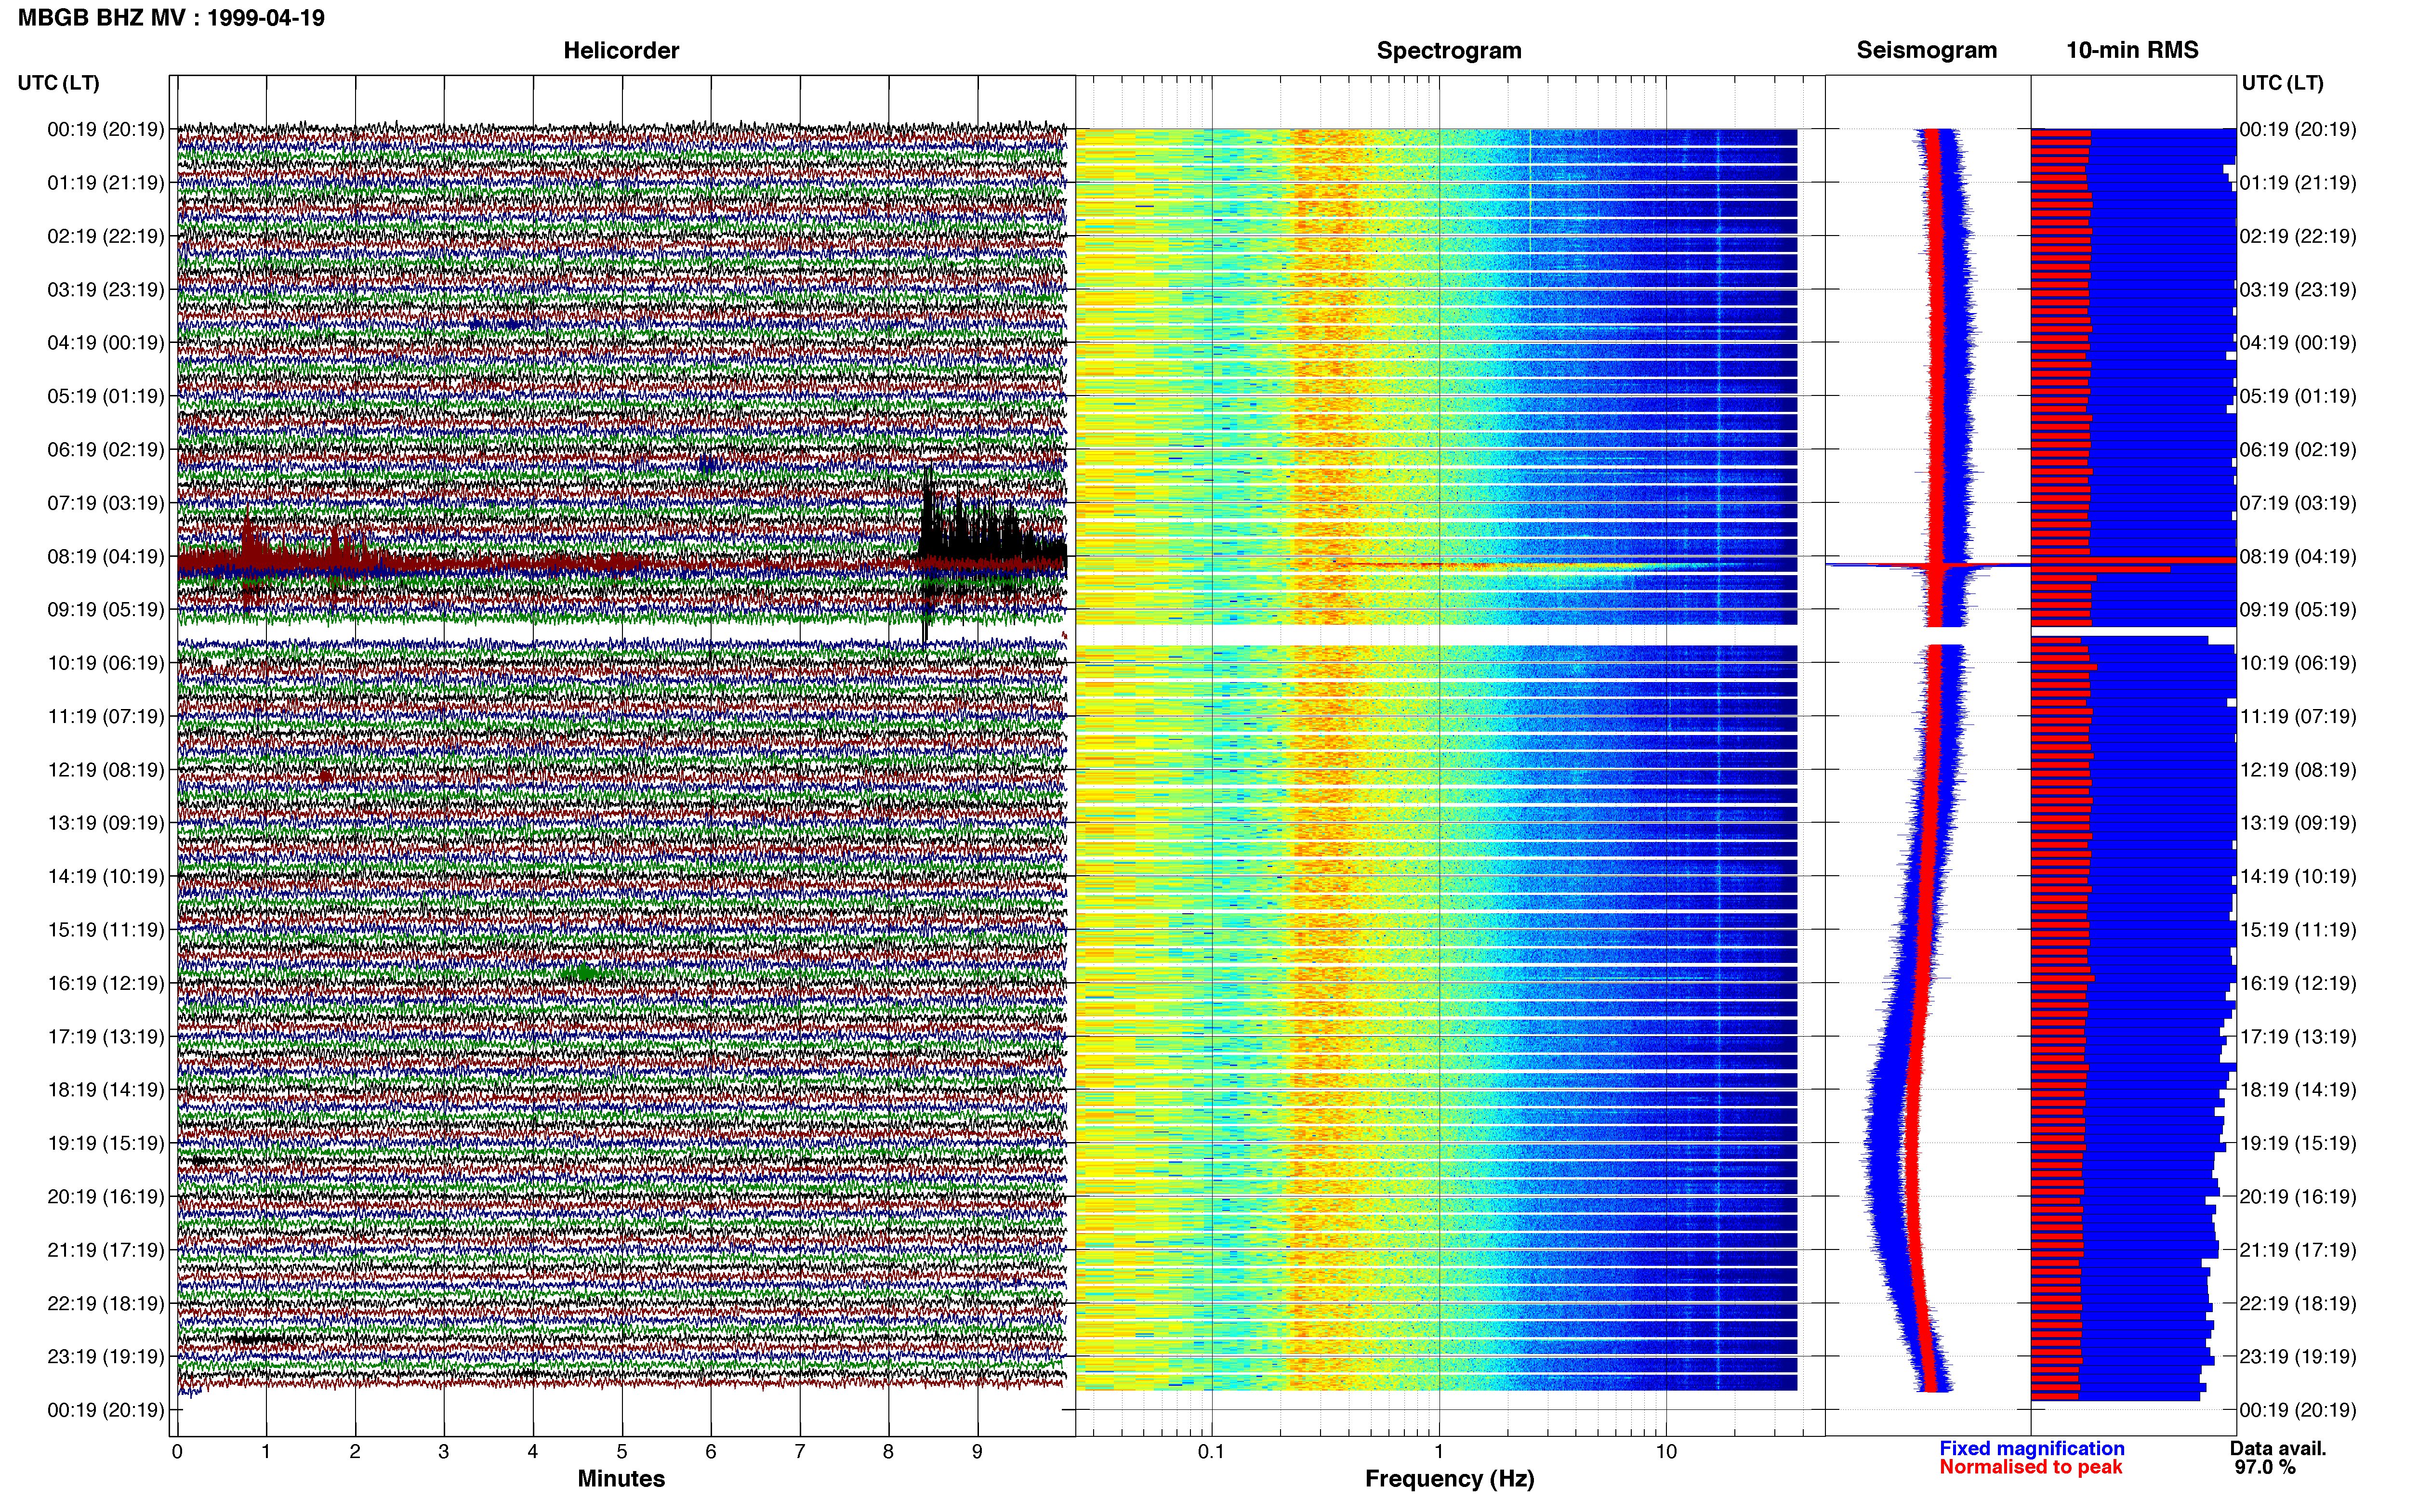Click helicorder time label '07:19 (03:19)'
The width and height of the screenshot is (2418, 1512).
pos(105,502)
